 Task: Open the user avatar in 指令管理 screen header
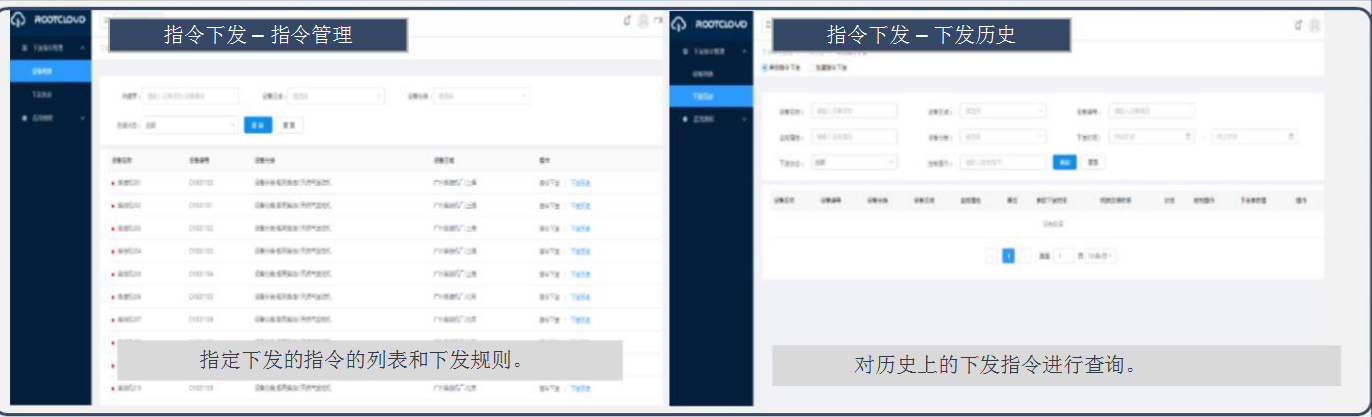tap(642, 20)
